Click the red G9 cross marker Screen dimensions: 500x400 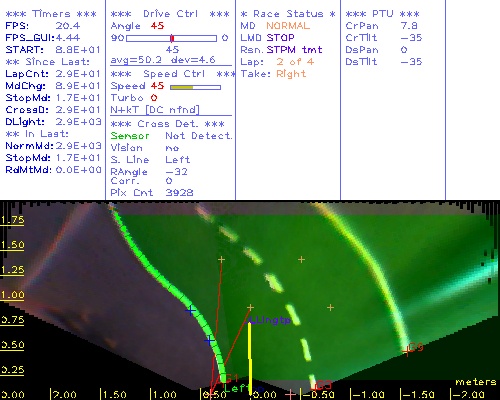coord(406,351)
